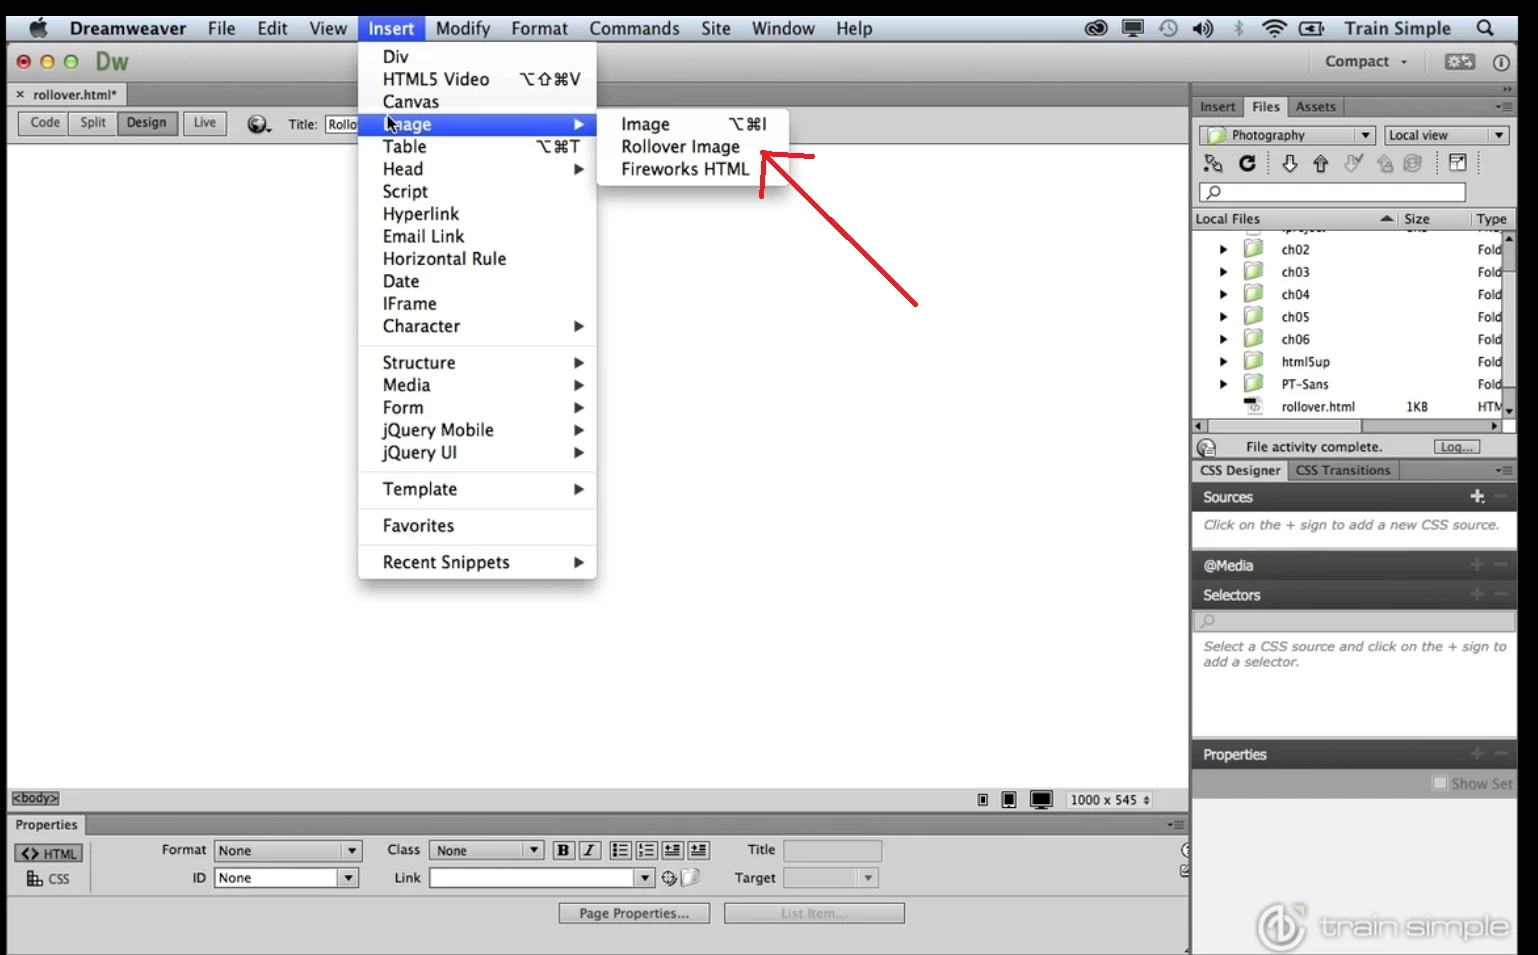Select Table in the Insert menu
Viewport: 1538px width, 955px height.
point(477,147)
